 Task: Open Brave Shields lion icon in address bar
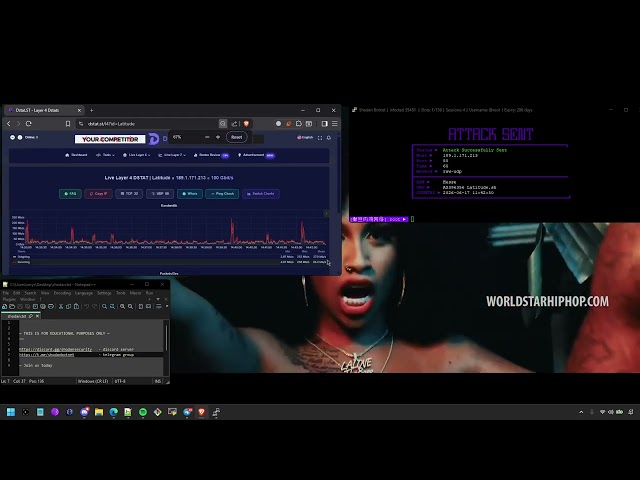[246, 124]
